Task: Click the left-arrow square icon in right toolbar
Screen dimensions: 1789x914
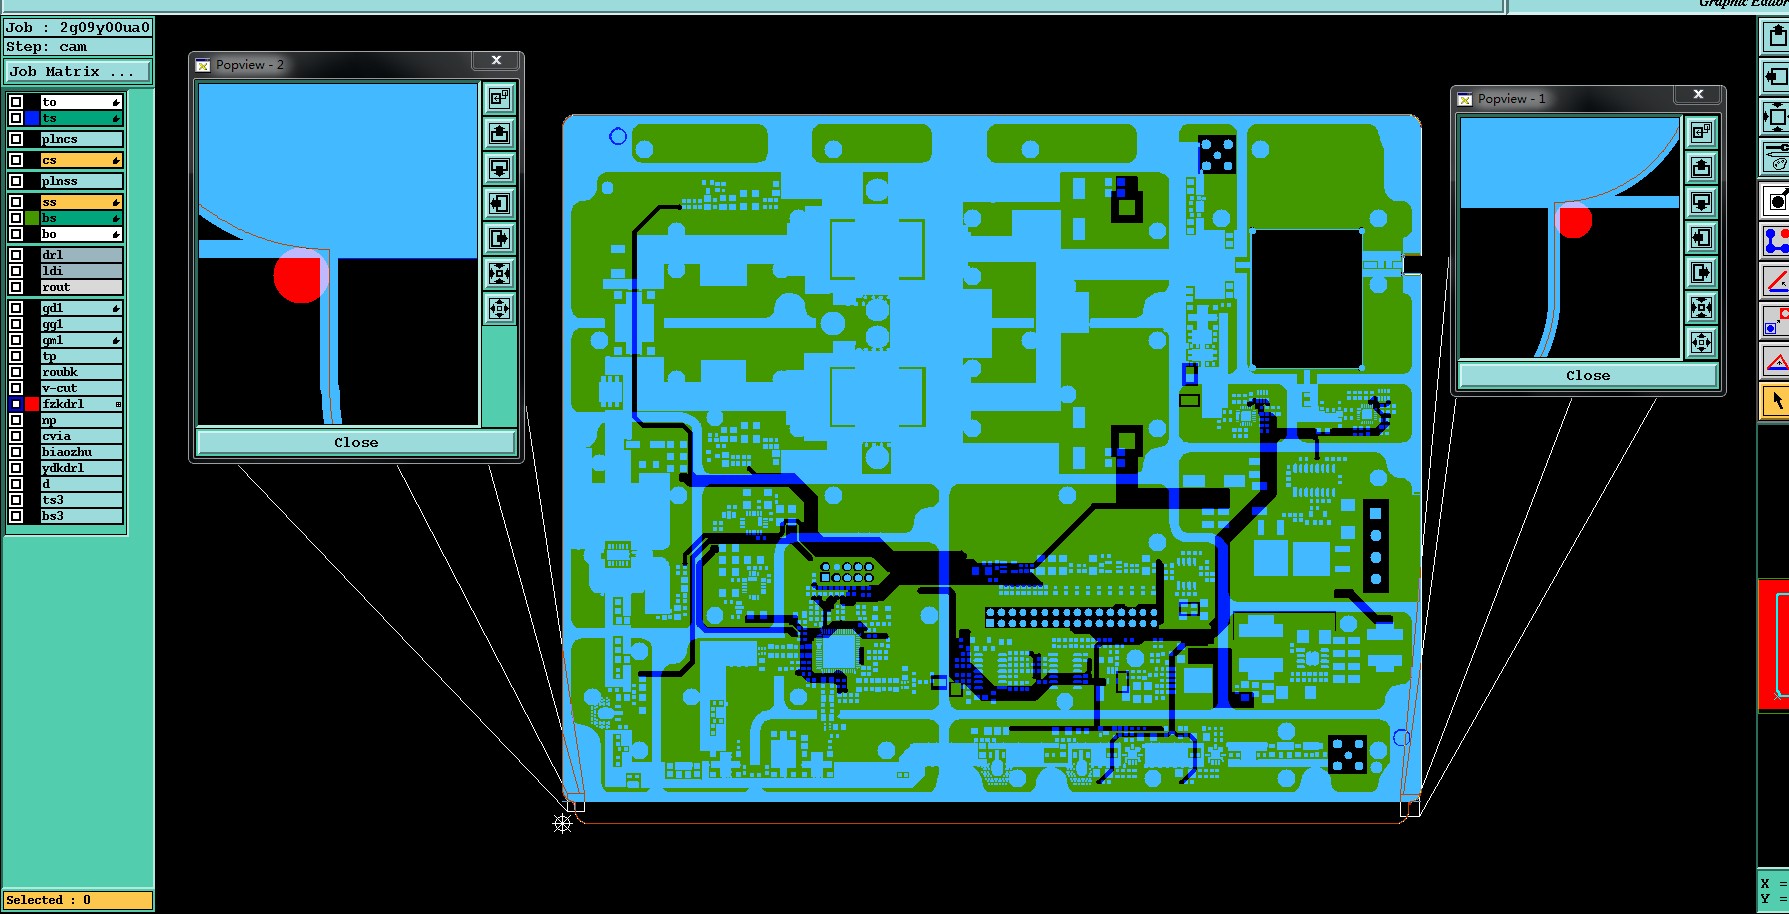Action: point(1775,76)
